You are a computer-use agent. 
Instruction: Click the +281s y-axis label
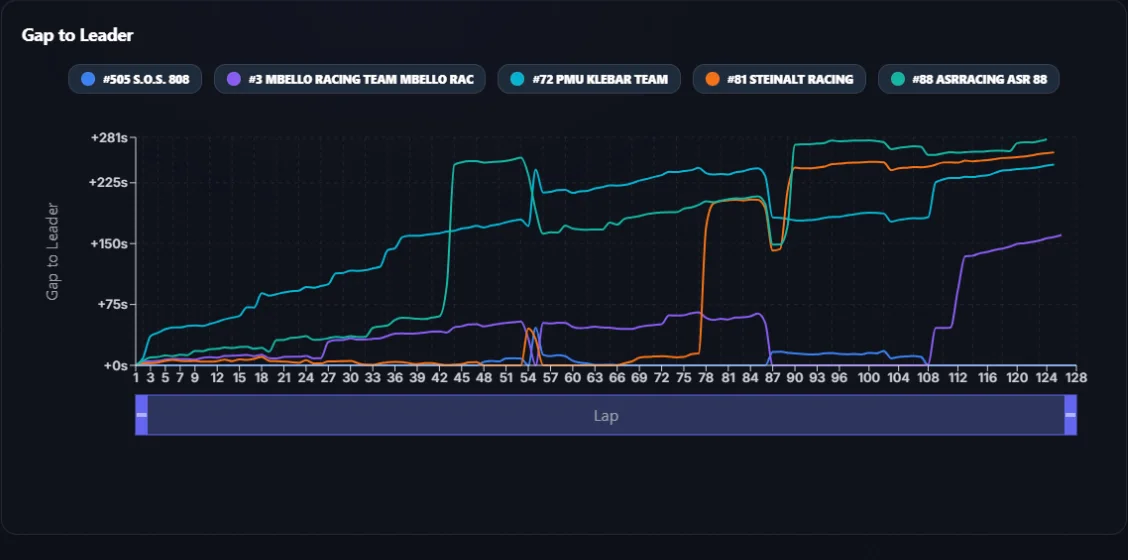pyautogui.click(x=110, y=137)
